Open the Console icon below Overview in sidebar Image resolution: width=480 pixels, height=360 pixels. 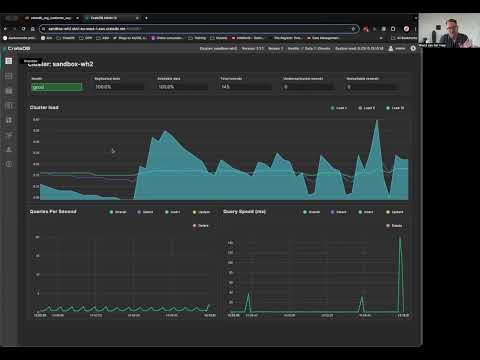click(x=9, y=76)
